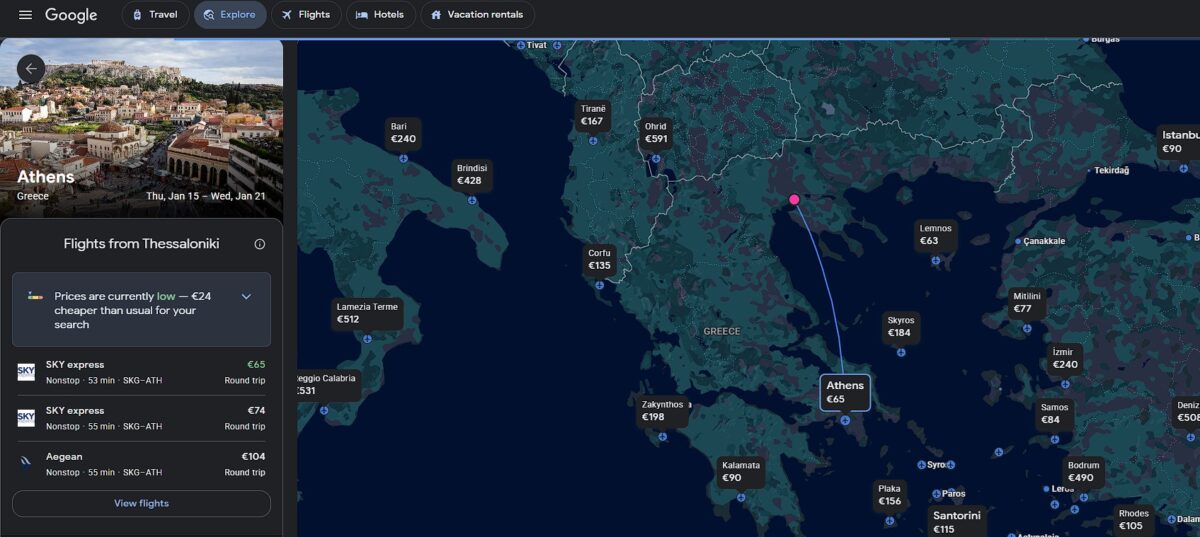Click the Athens destination photo
Image resolution: width=1200 pixels, height=537 pixels.
(141, 128)
